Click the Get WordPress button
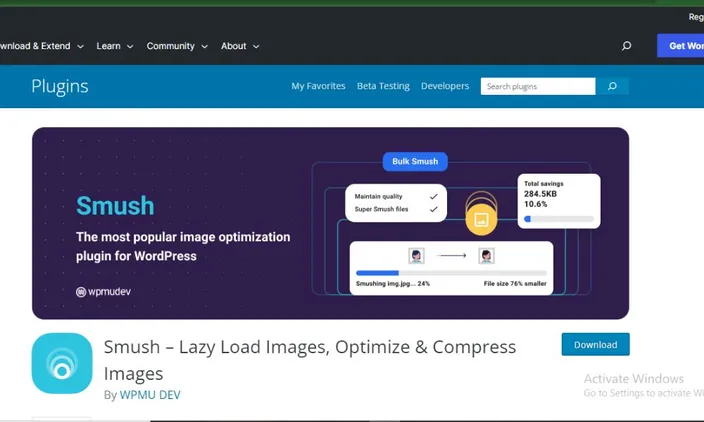This screenshot has width=704, height=422. click(x=680, y=46)
